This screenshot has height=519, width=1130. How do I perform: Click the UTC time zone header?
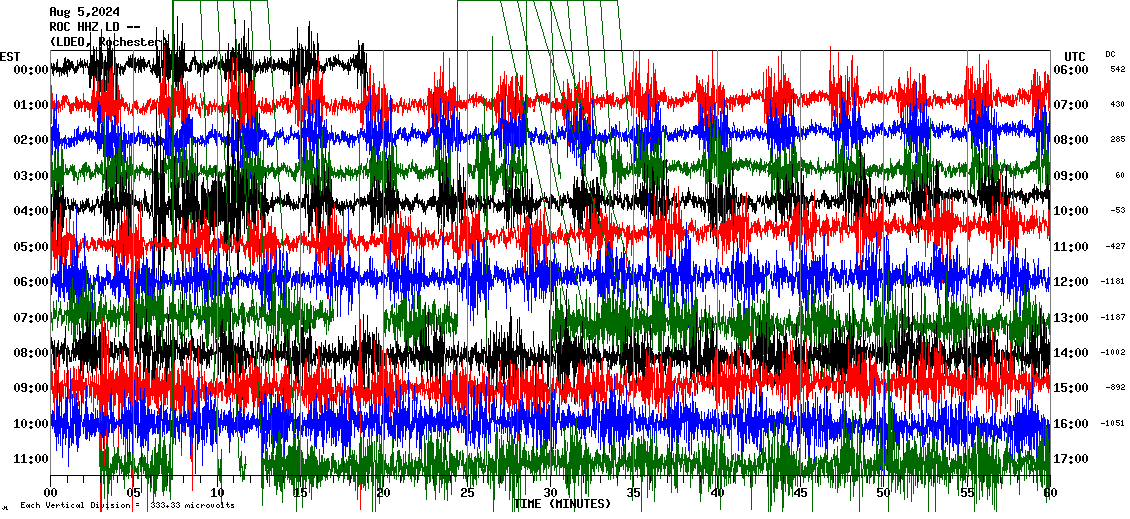[1075, 56]
